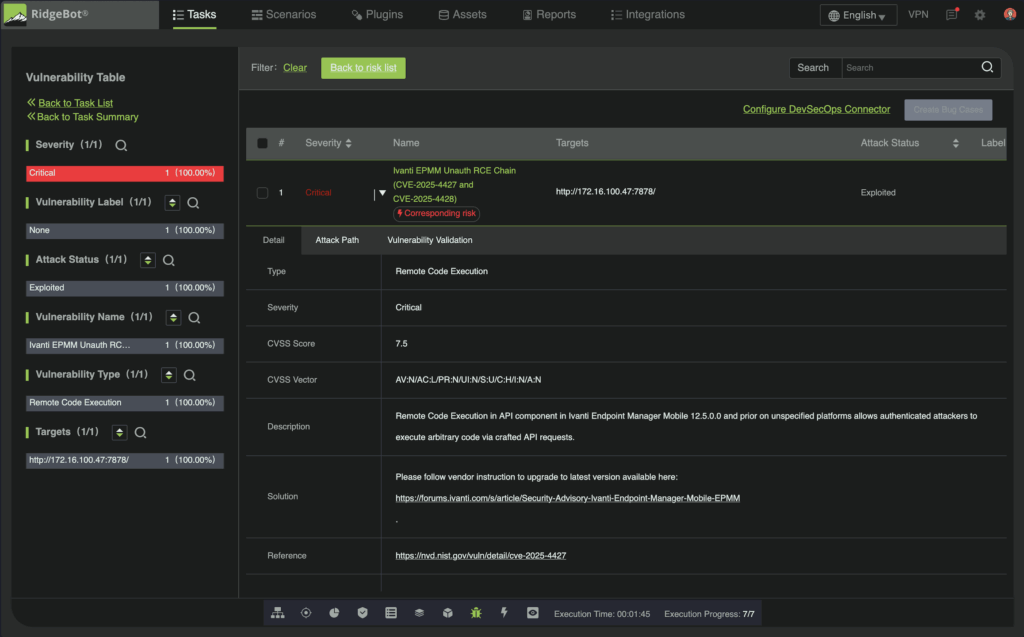Open the pie chart icon in bottom bar

click(334, 613)
